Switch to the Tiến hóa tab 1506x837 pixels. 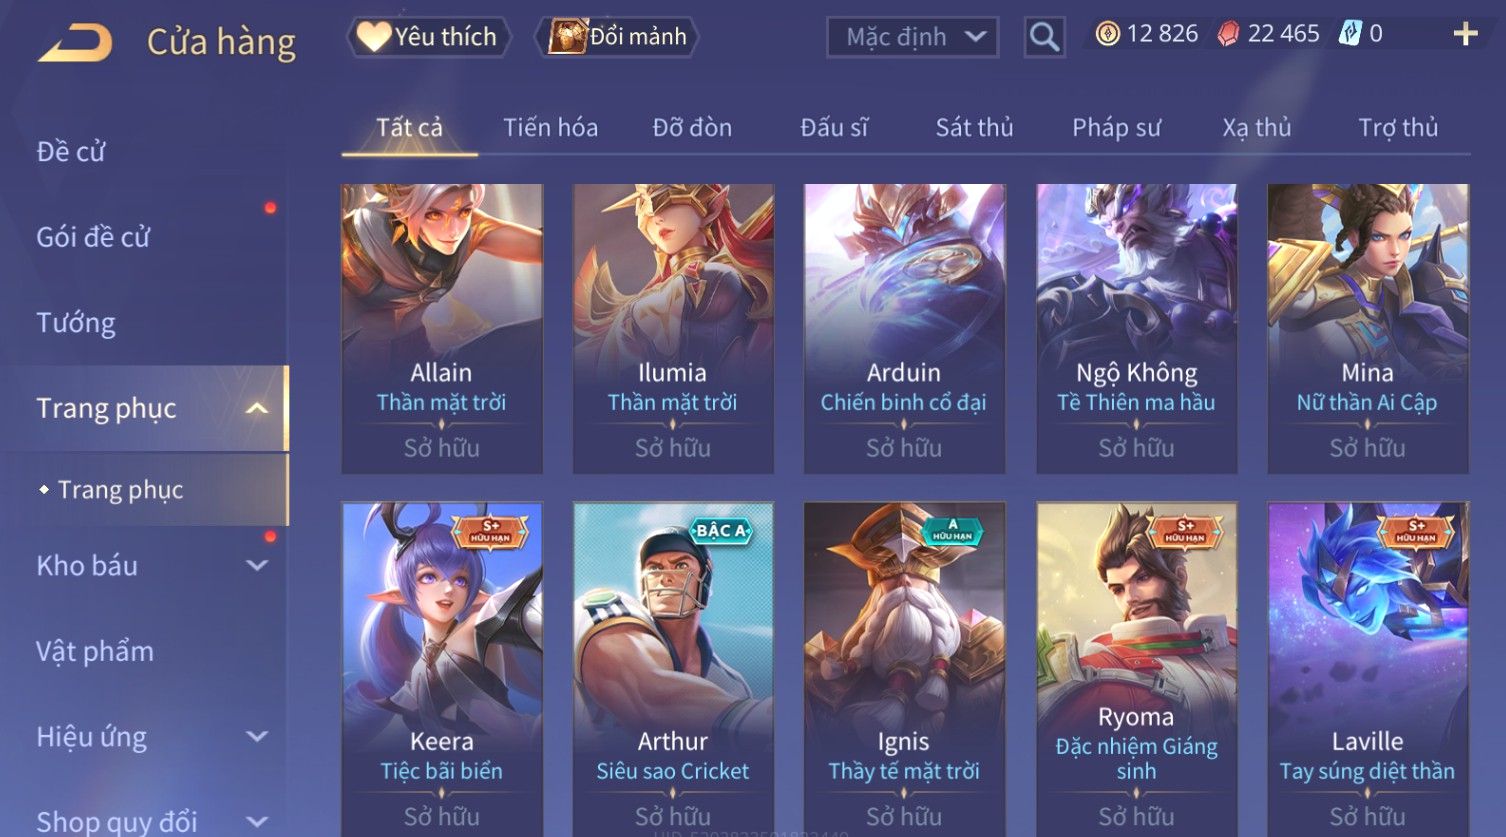tap(550, 127)
